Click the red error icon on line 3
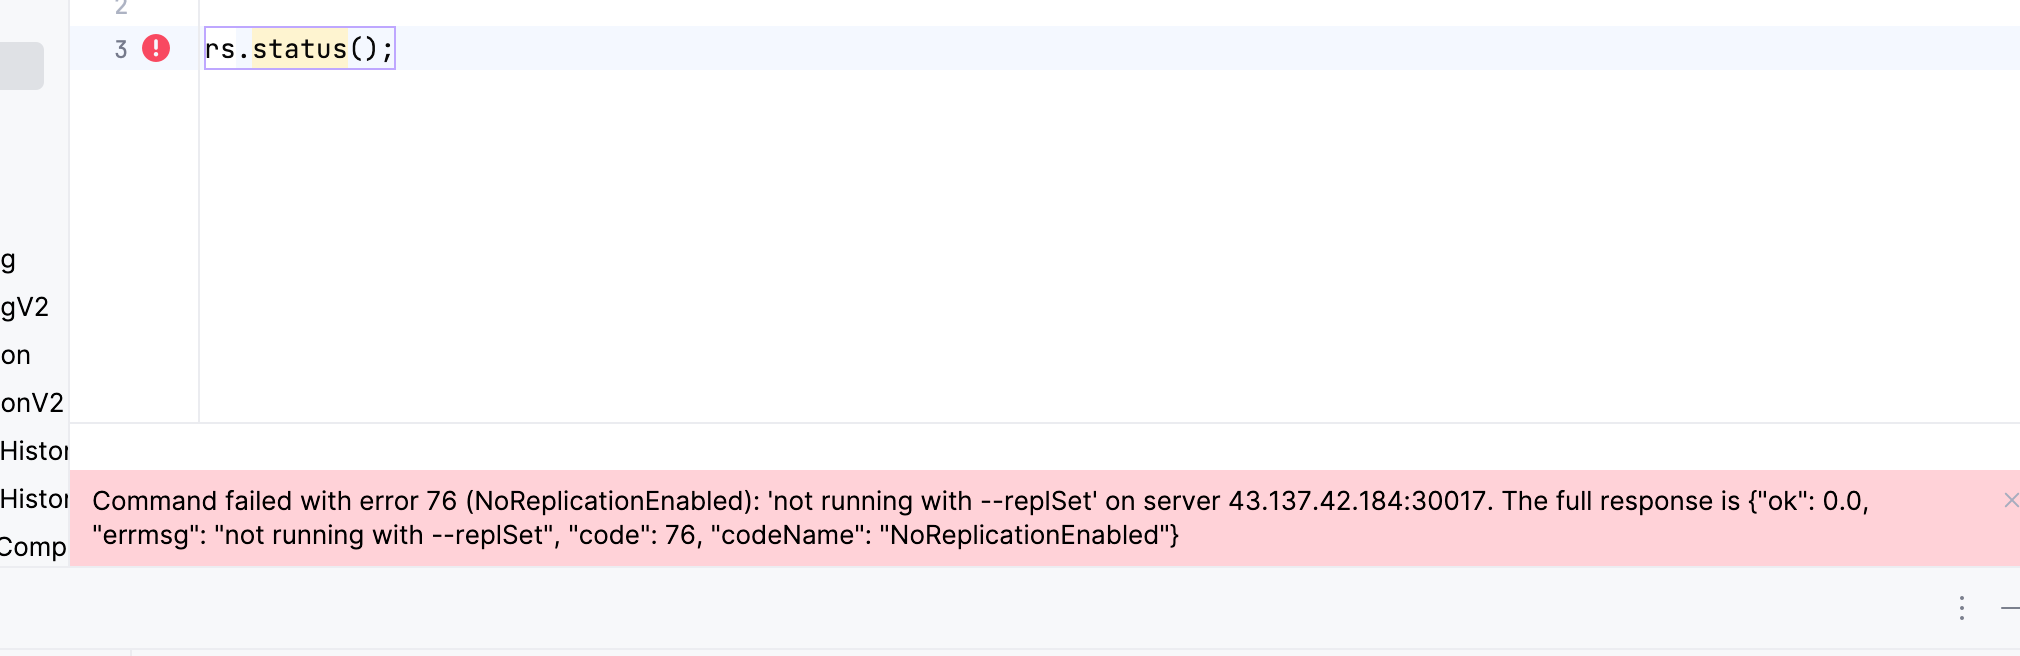Image resolution: width=2020 pixels, height=656 pixels. (x=156, y=48)
